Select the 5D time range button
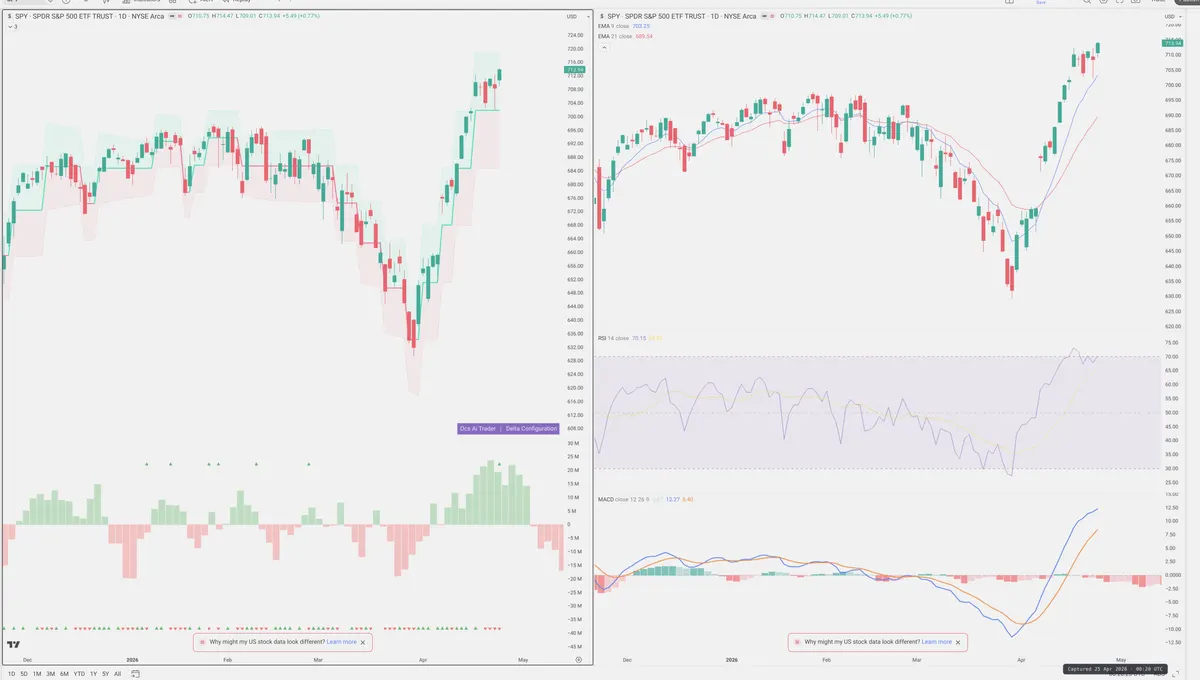This screenshot has height=680, width=1200. 24,674
